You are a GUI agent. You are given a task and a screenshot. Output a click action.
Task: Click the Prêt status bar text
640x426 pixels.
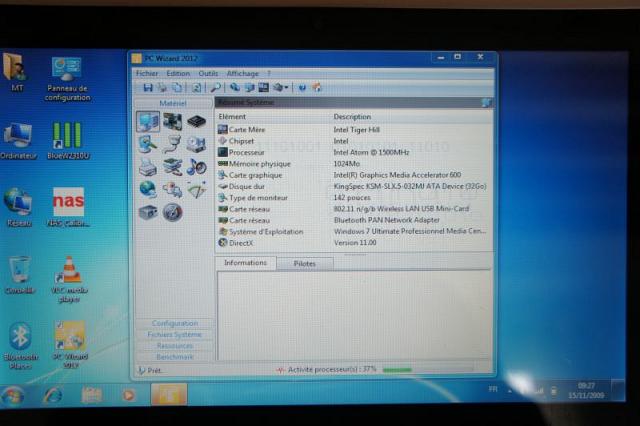155,371
